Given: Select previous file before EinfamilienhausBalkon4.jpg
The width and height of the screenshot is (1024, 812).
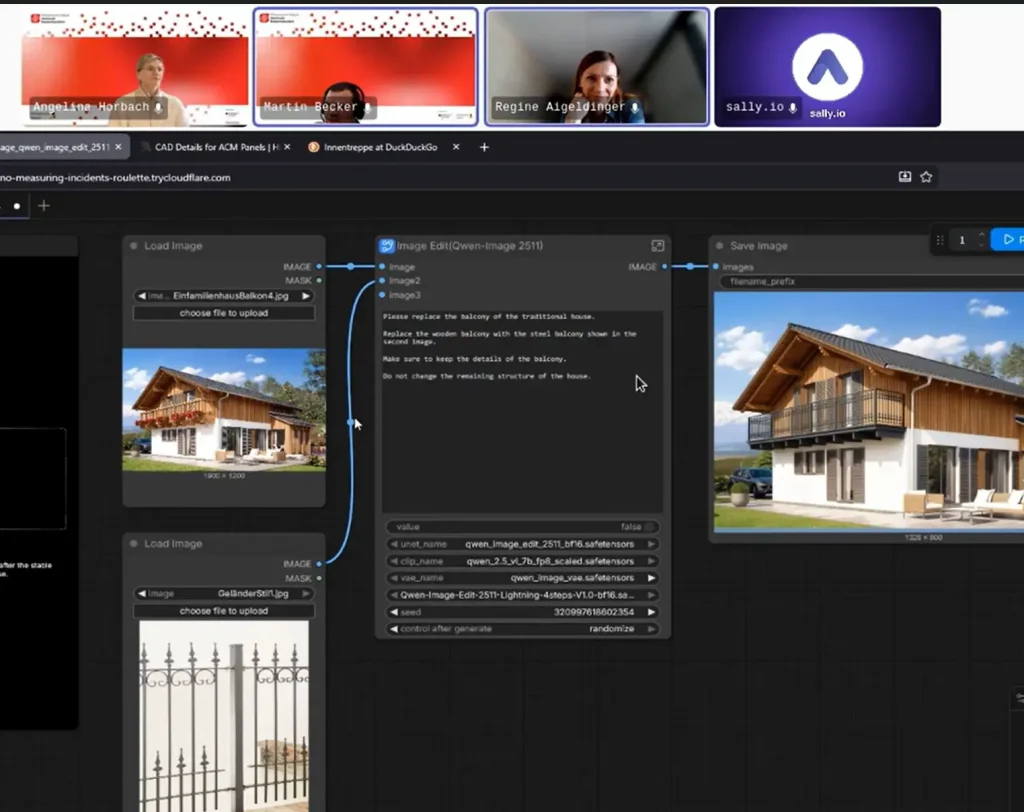Looking at the screenshot, I should [x=142, y=296].
